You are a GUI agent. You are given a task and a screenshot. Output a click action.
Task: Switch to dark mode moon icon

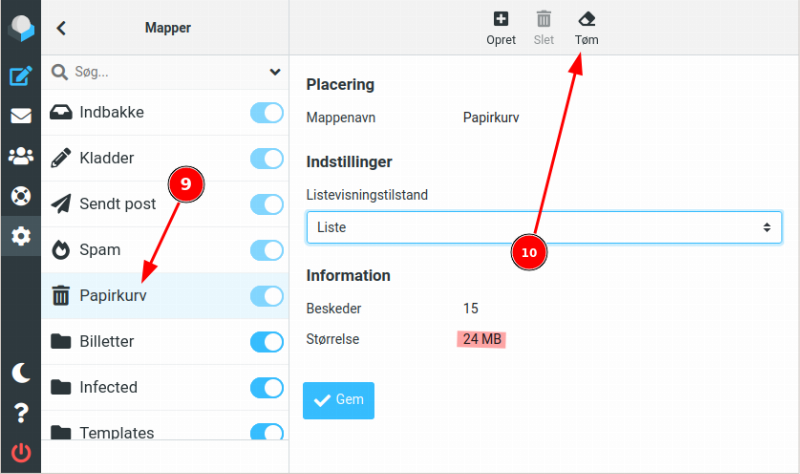[x=20, y=373]
